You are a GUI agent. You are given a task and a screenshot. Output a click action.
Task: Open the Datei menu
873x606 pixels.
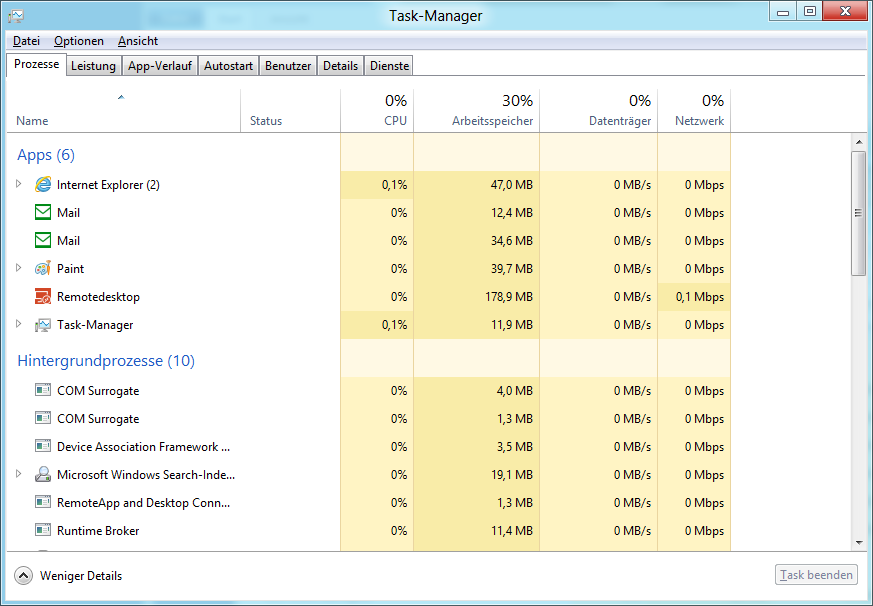pyautogui.click(x=26, y=41)
